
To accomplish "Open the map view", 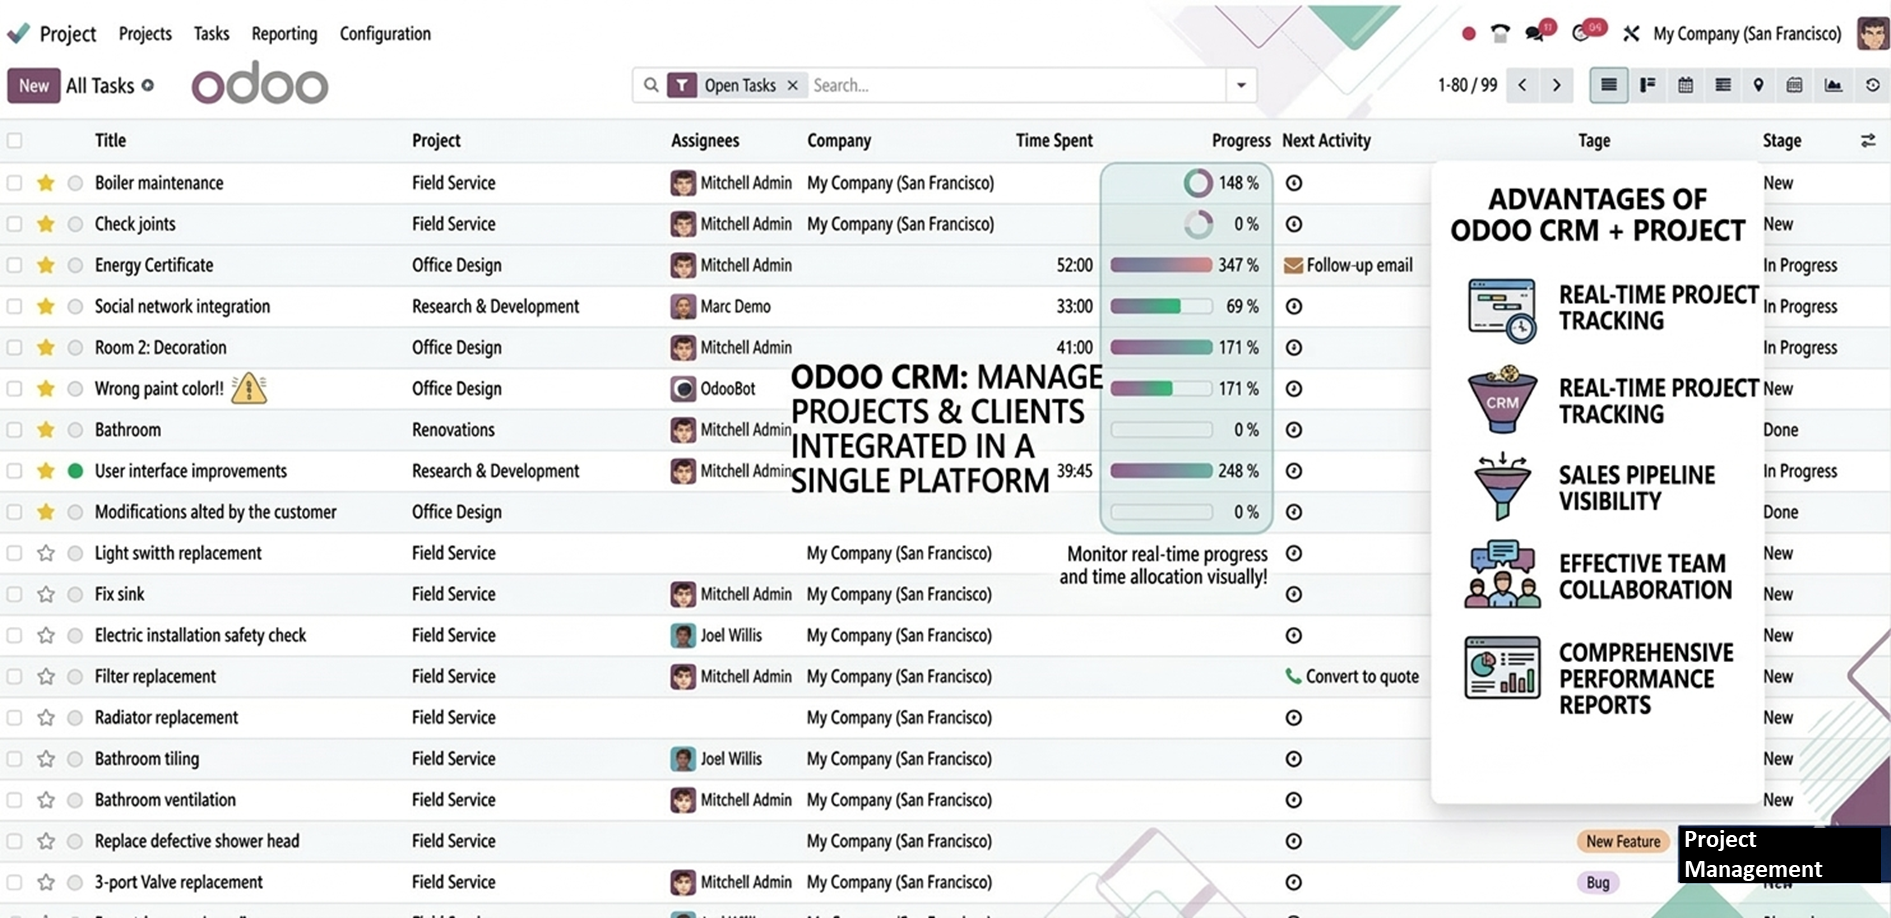I will point(1758,85).
